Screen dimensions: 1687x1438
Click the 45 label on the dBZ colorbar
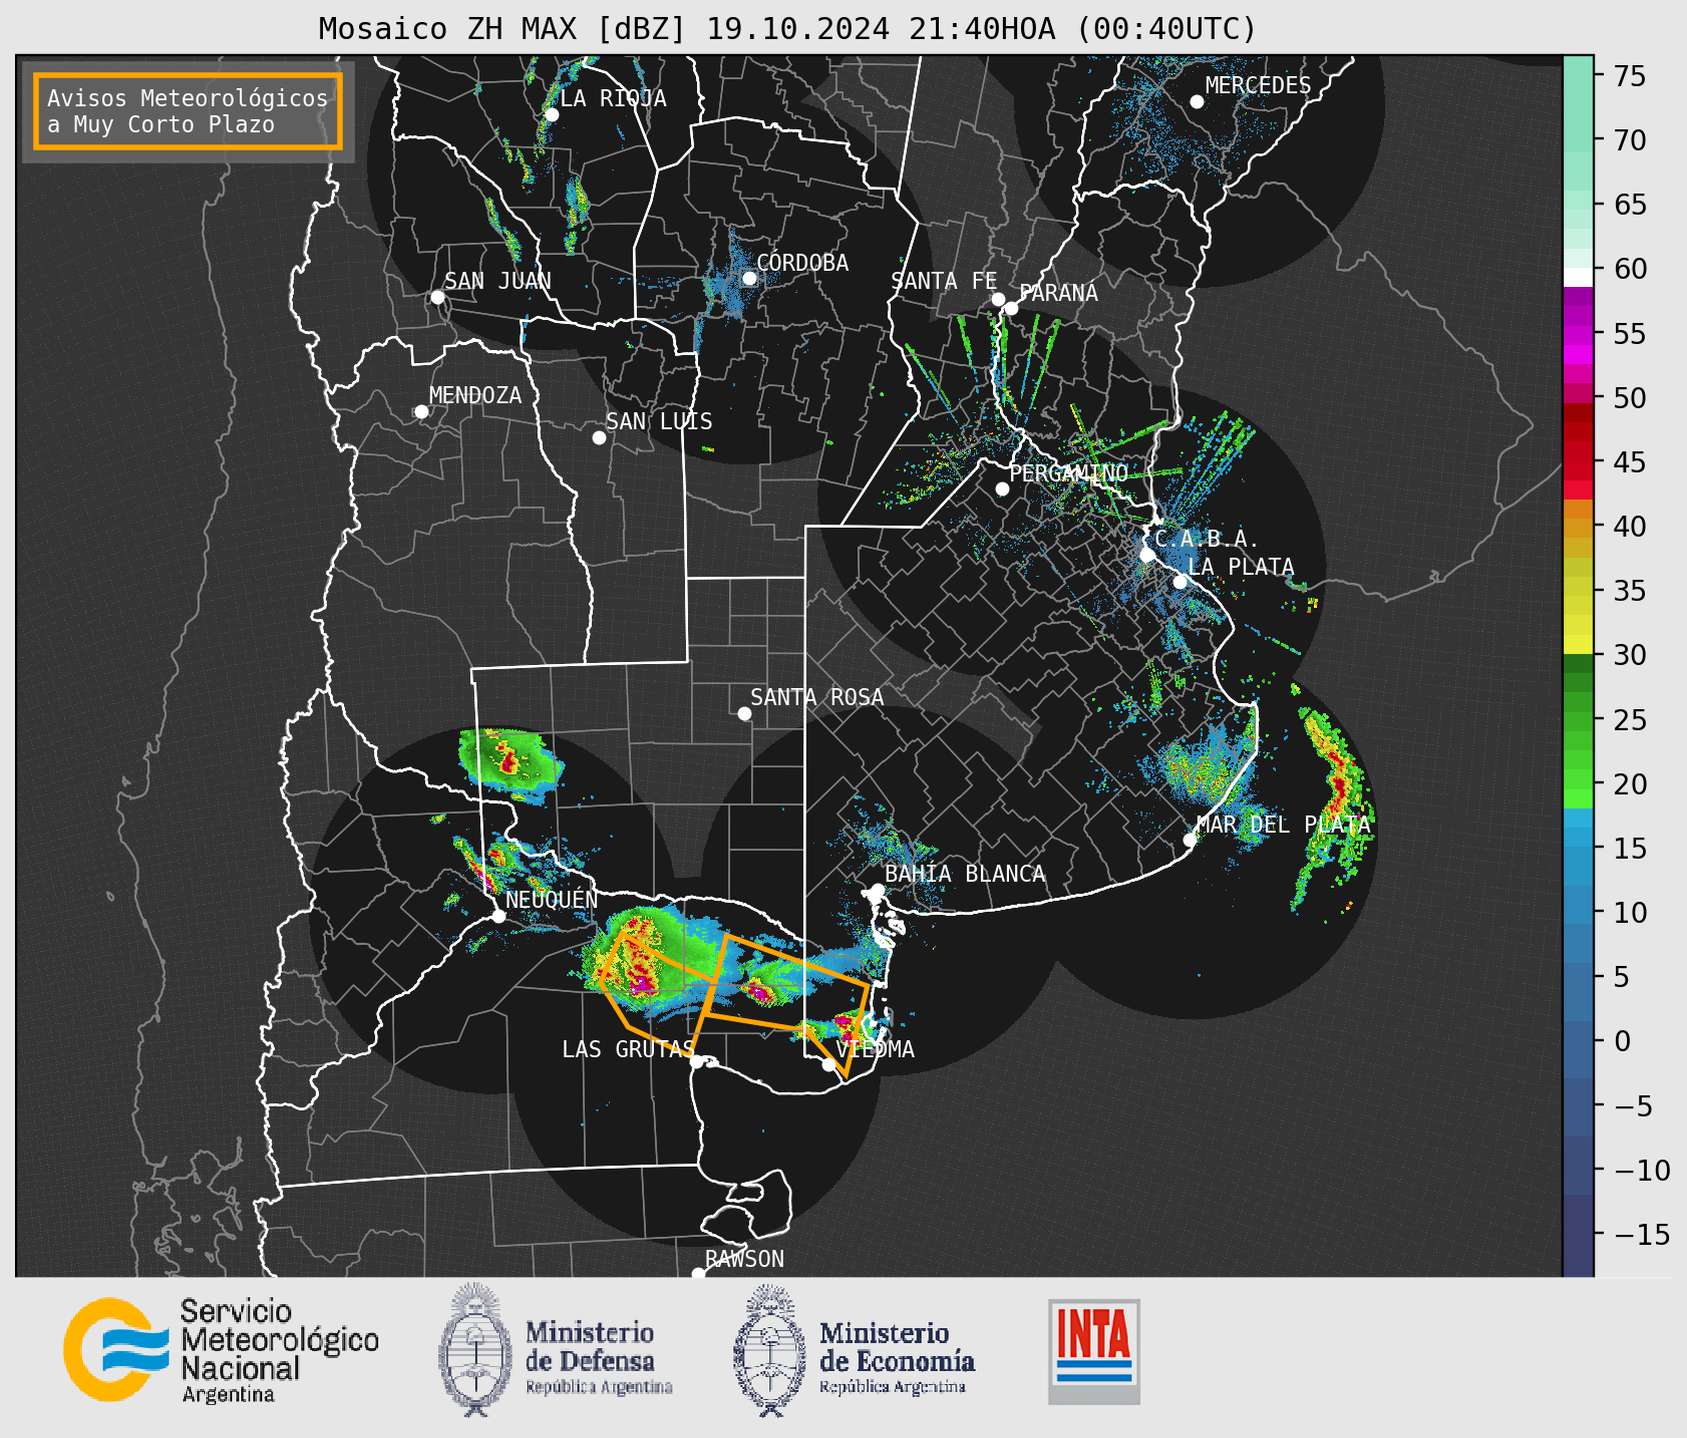tap(1629, 462)
